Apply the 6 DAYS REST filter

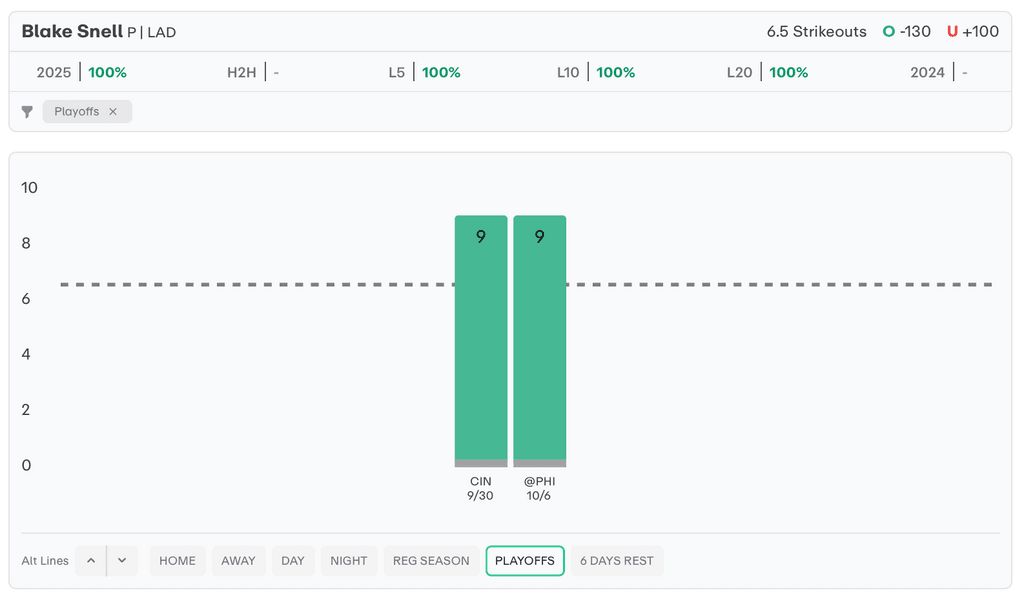click(616, 561)
